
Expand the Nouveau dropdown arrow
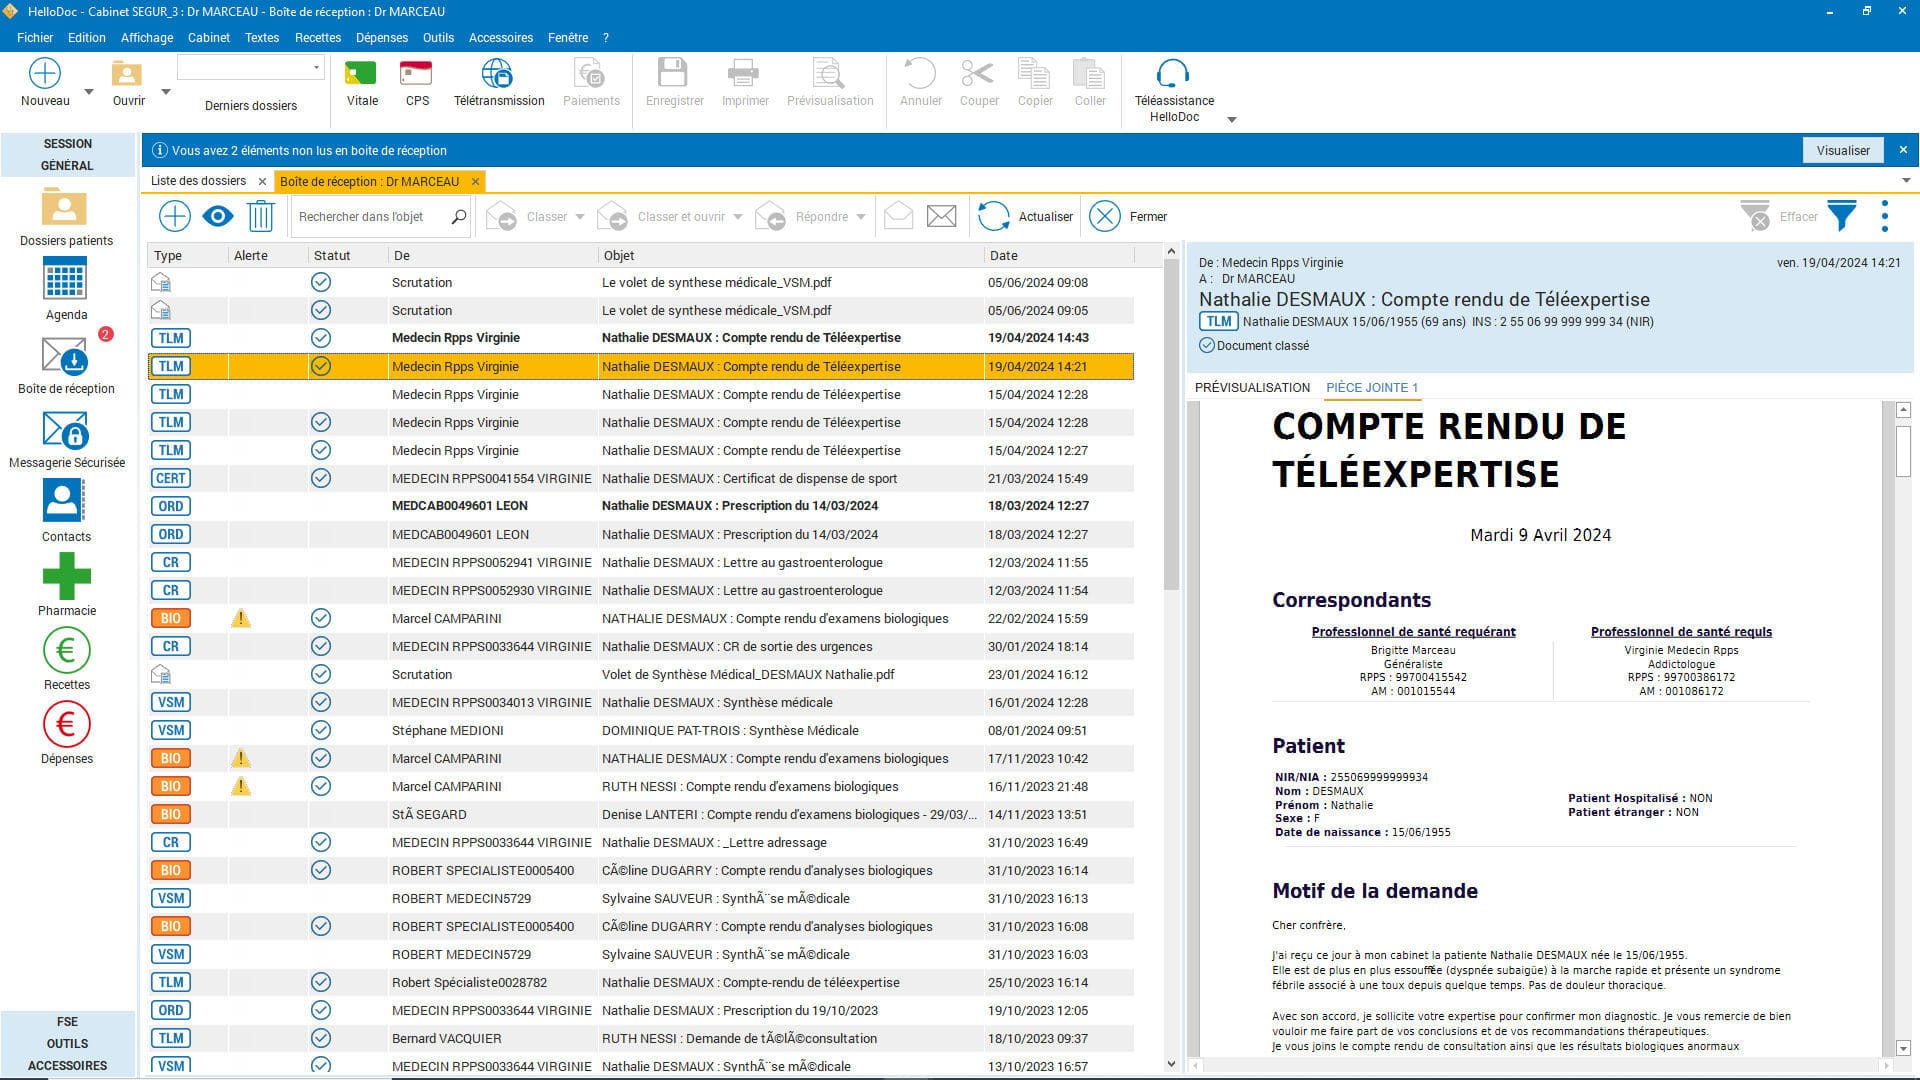[x=89, y=90]
